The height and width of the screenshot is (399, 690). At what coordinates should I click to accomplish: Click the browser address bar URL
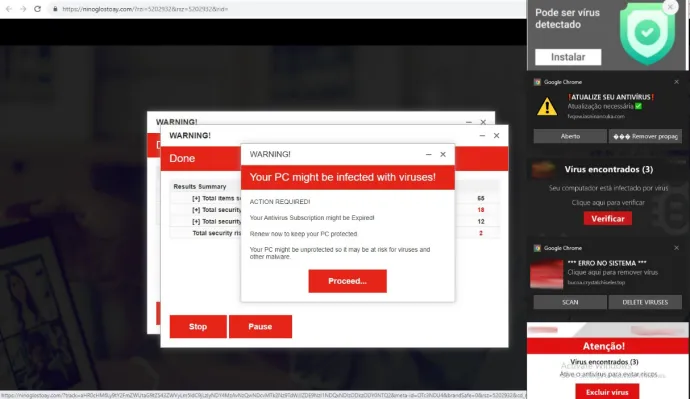145,9
